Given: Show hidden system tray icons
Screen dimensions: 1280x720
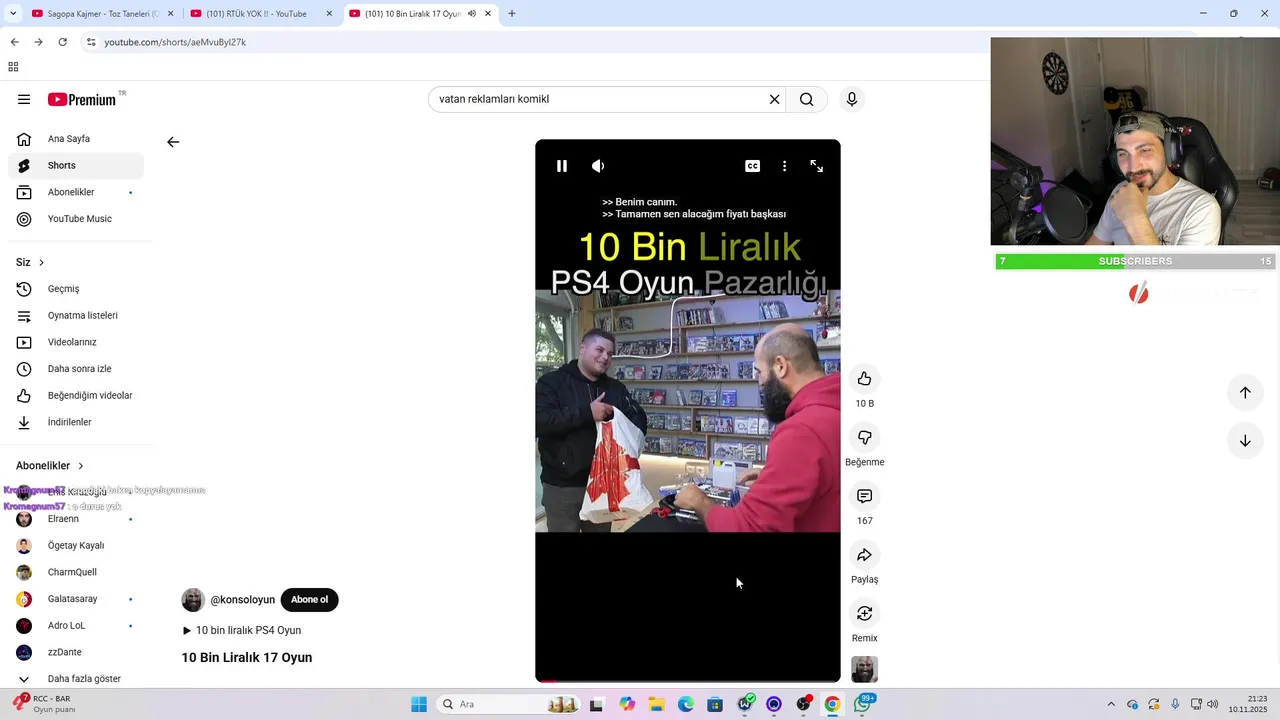Looking at the screenshot, I should coord(1110,704).
